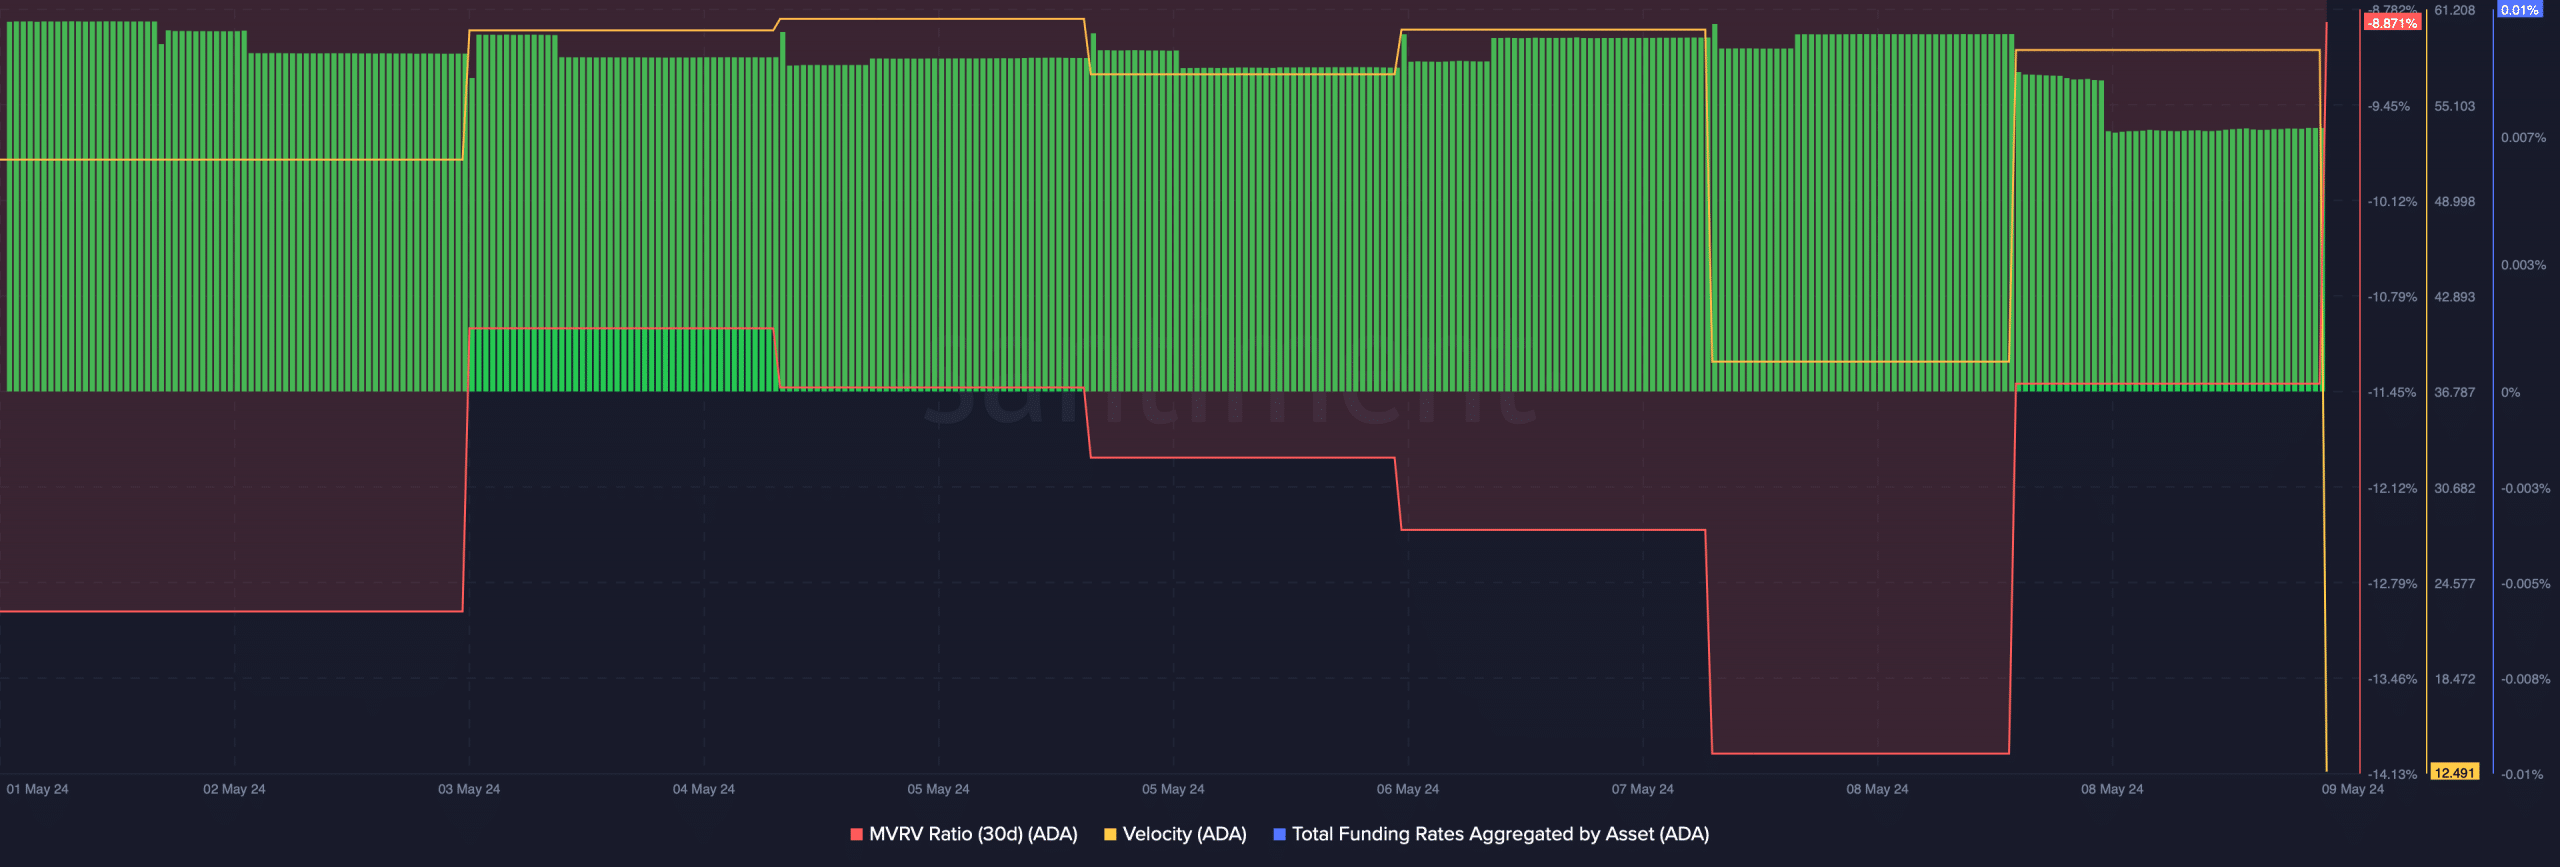The width and height of the screenshot is (2560, 867).
Task: Click the yellow 12.491 current value badge
Action: coord(2455,773)
